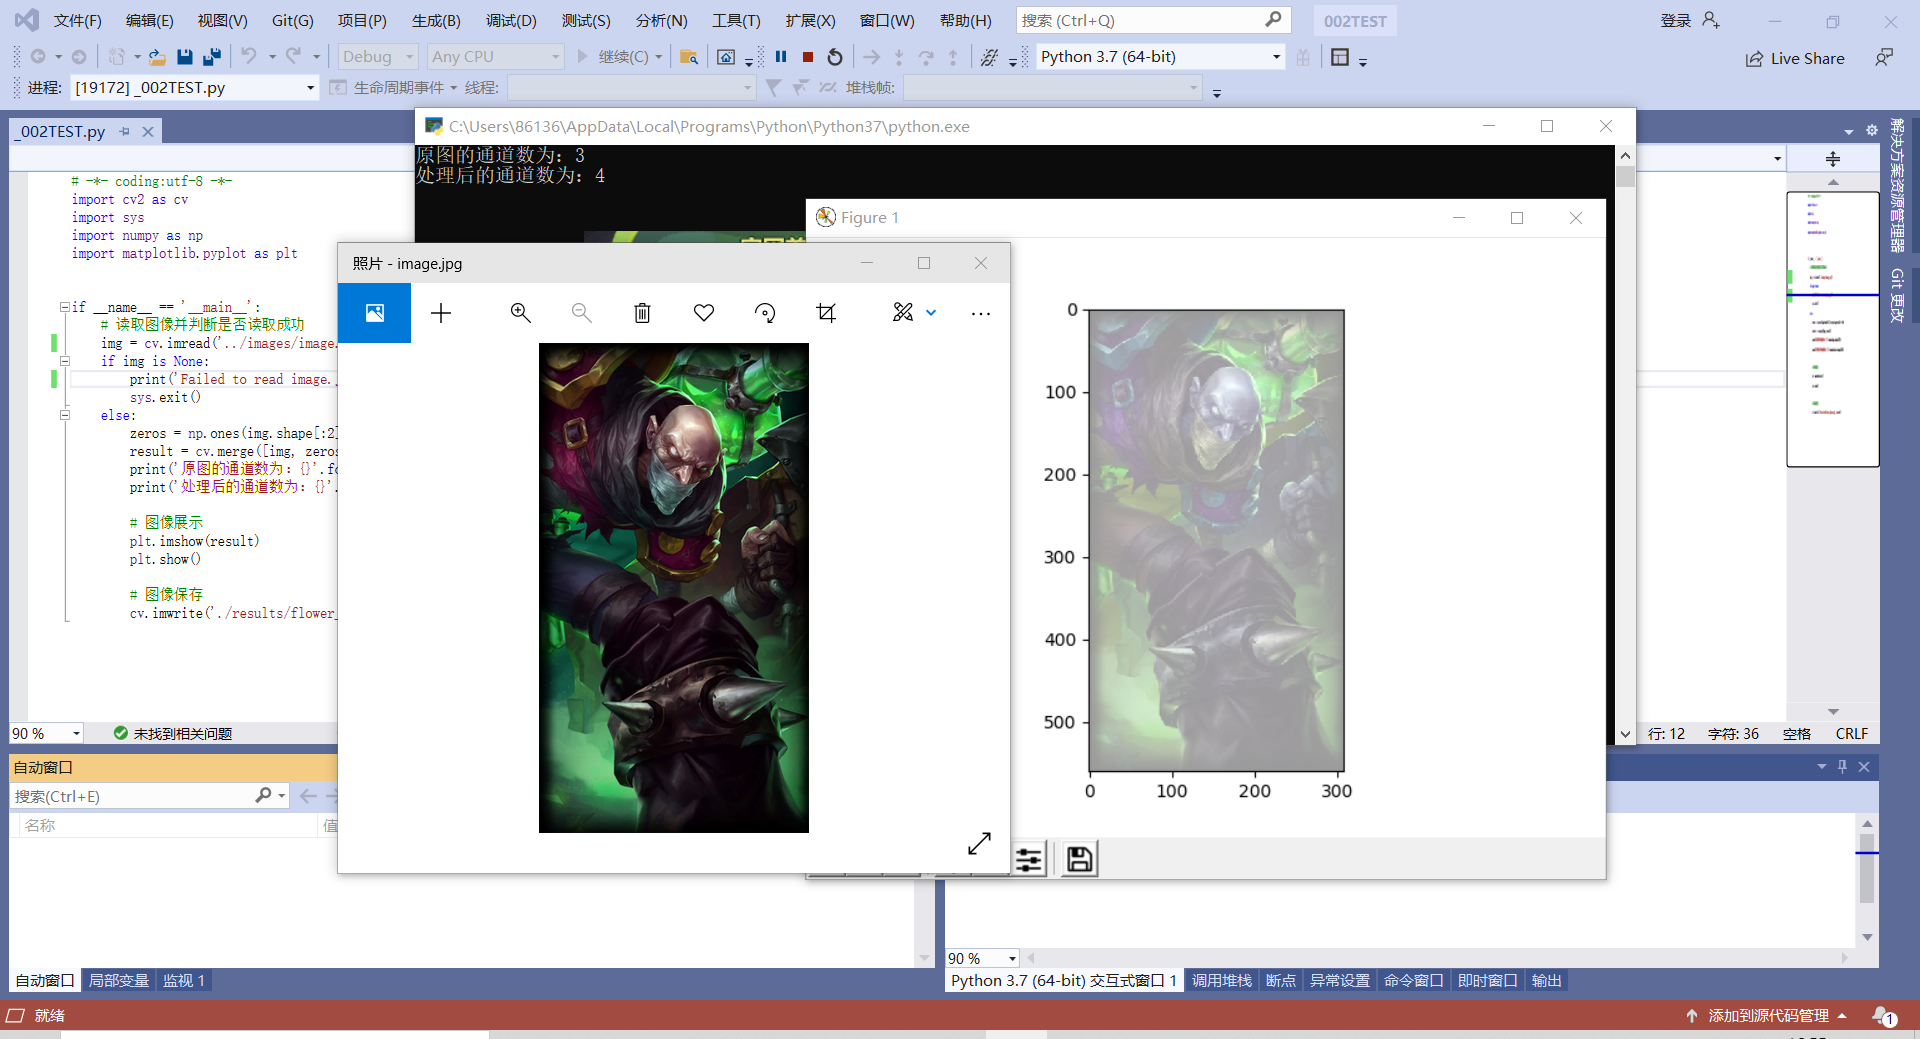Open the Debug configuration dropdown
Viewport: 1920px width, 1039px height.
click(x=377, y=57)
